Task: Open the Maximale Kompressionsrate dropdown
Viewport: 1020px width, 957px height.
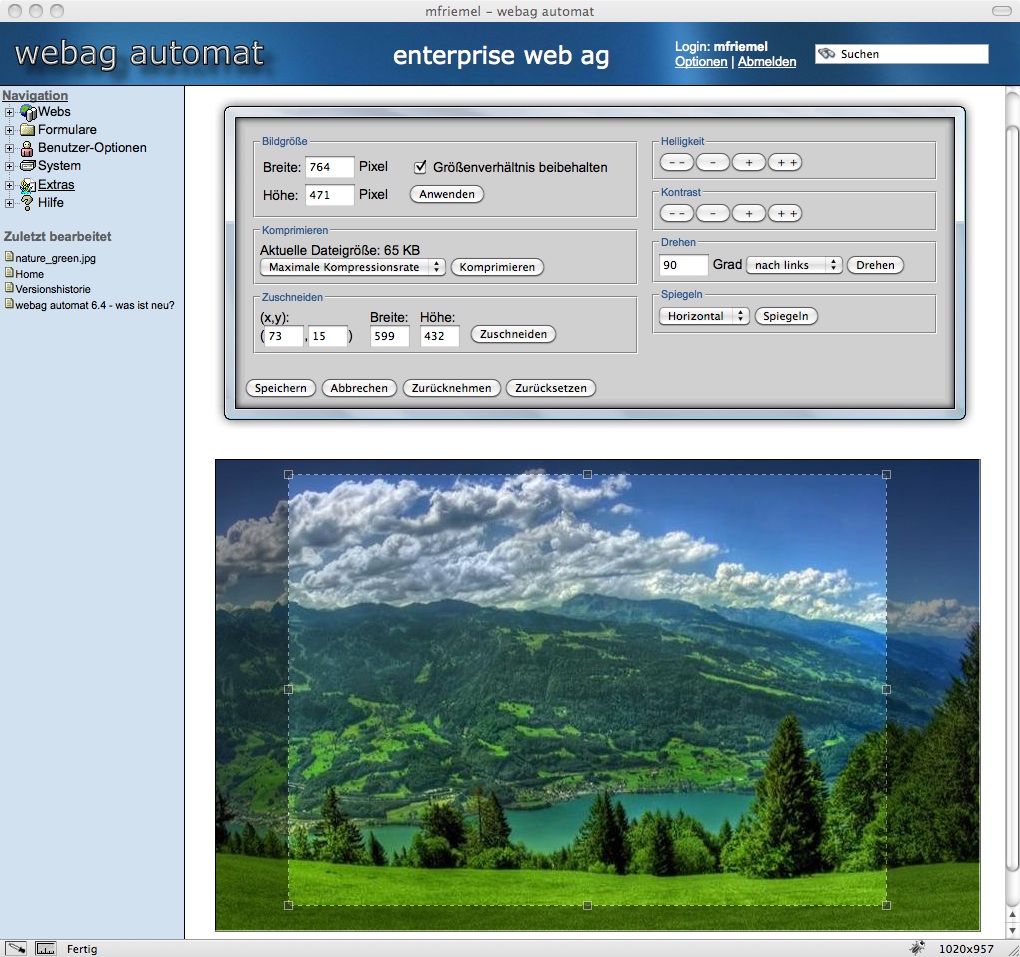Action: click(352, 267)
